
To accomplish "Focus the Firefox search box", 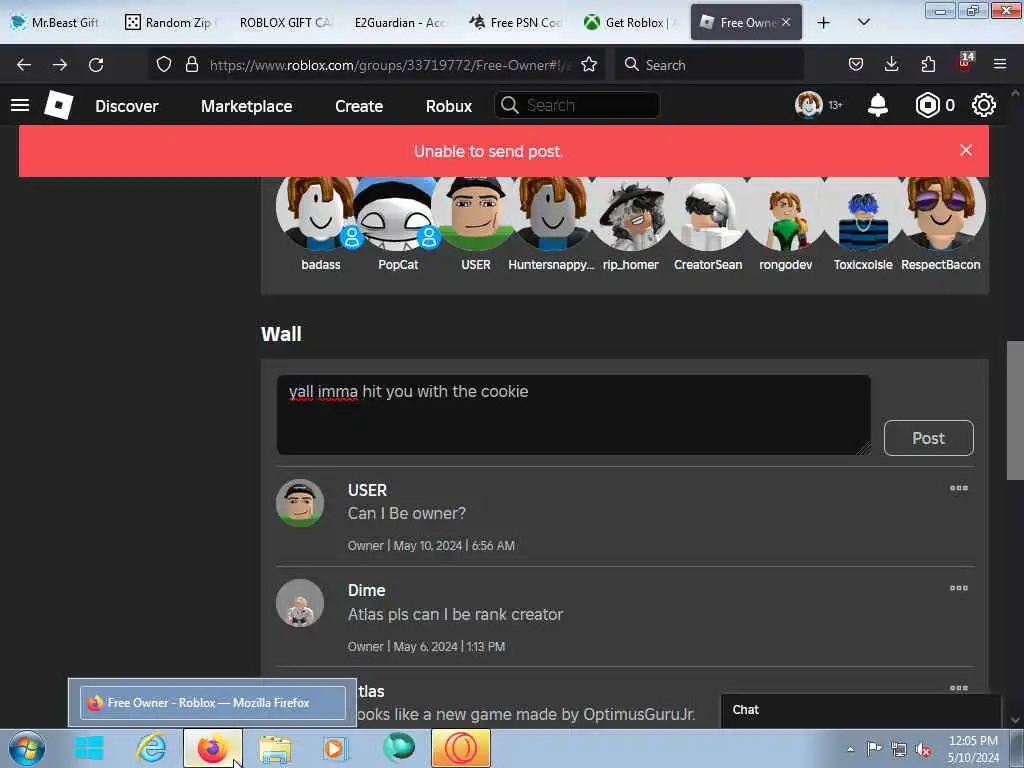I will (709, 65).
